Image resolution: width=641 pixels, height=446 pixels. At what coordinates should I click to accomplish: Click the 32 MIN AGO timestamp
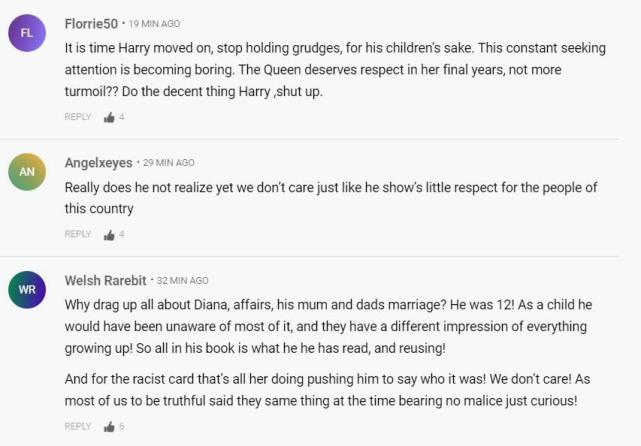tap(183, 280)
